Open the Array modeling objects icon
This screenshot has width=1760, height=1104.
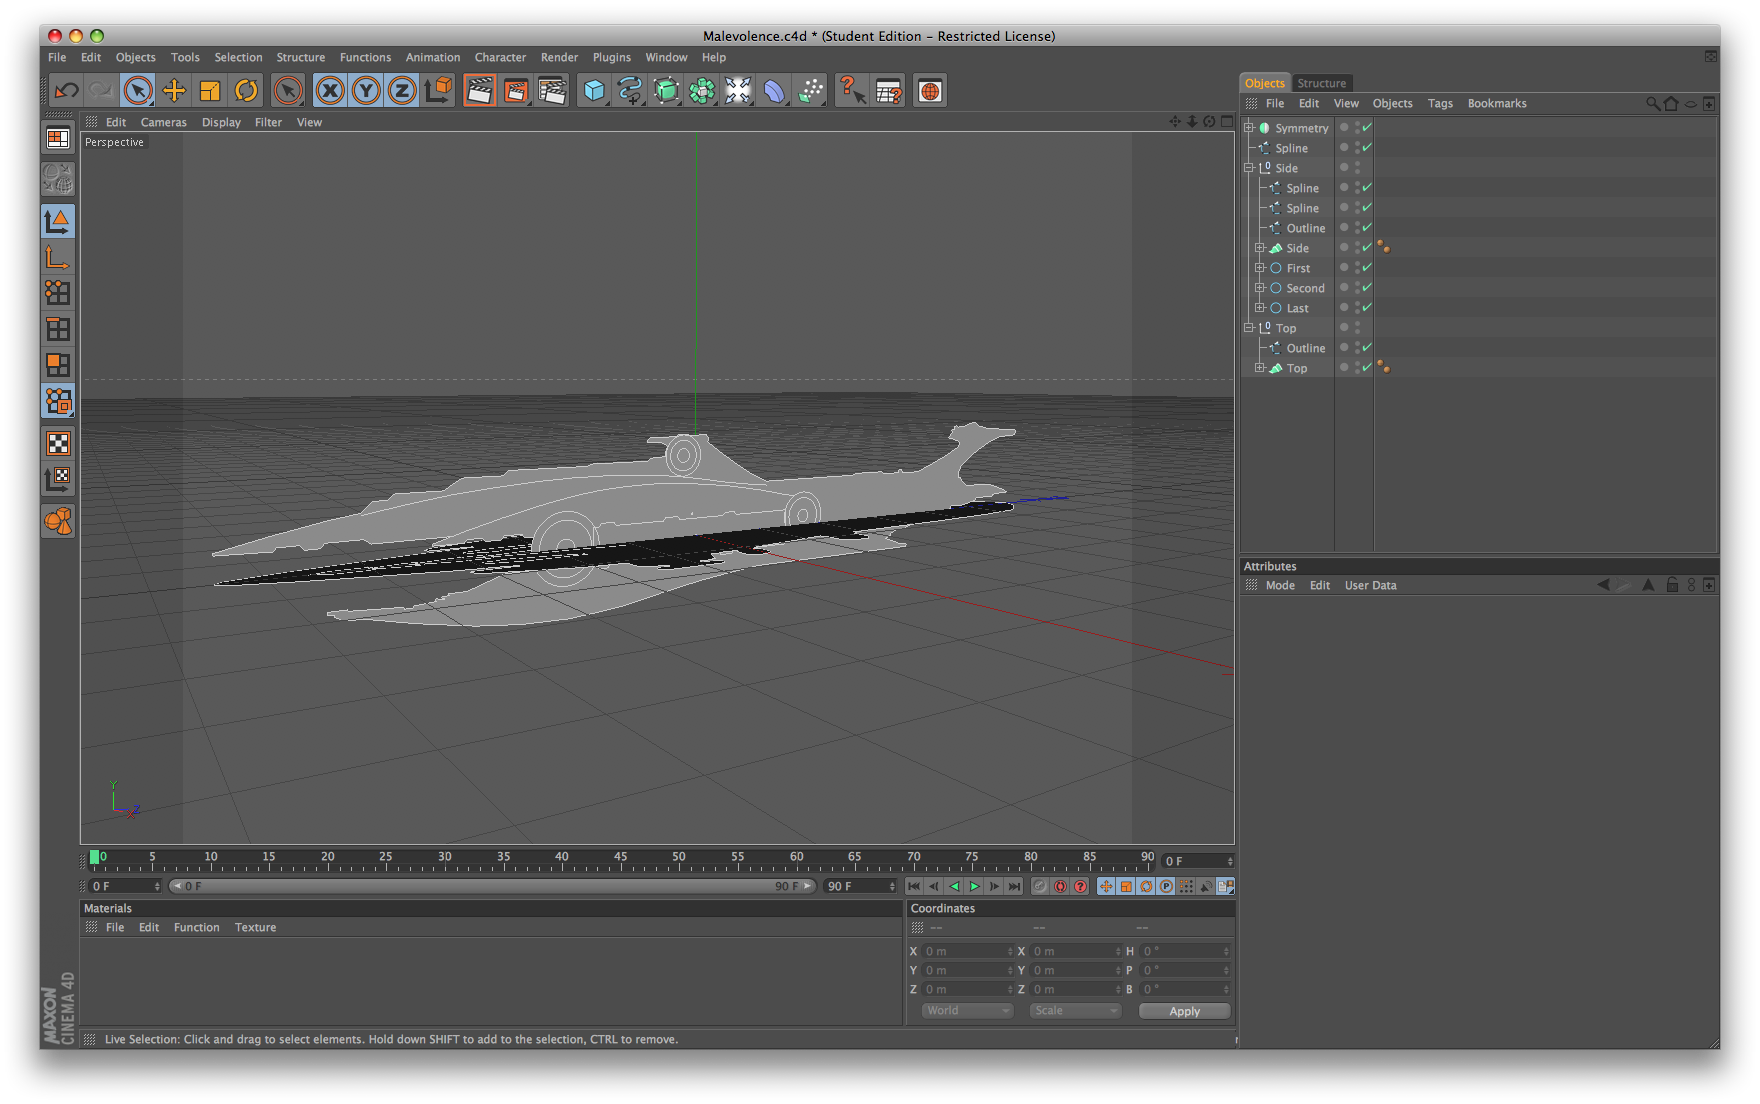(702, 91)
